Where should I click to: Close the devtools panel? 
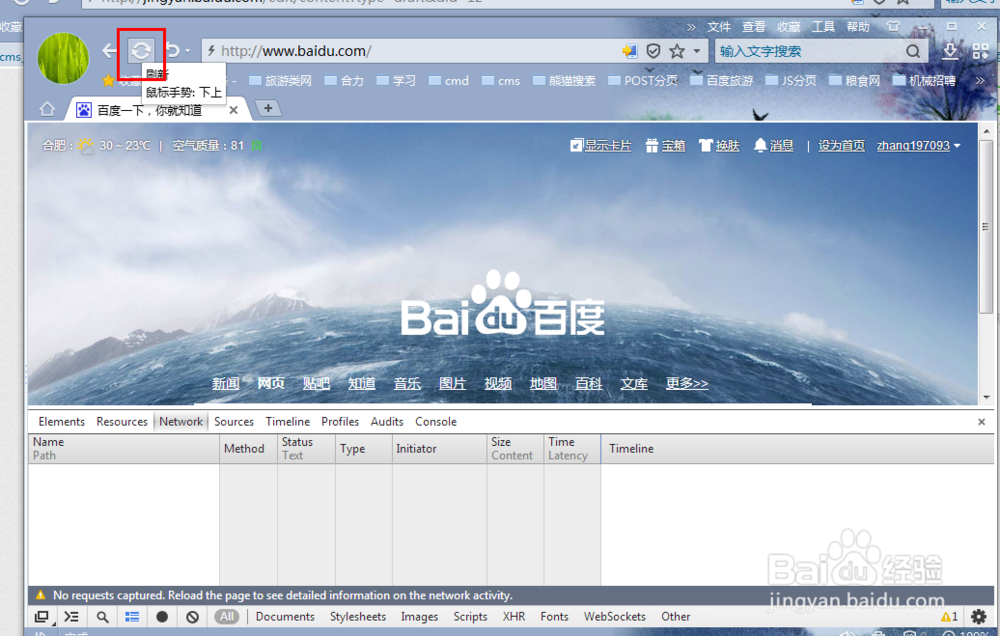(x=982, y=422)
